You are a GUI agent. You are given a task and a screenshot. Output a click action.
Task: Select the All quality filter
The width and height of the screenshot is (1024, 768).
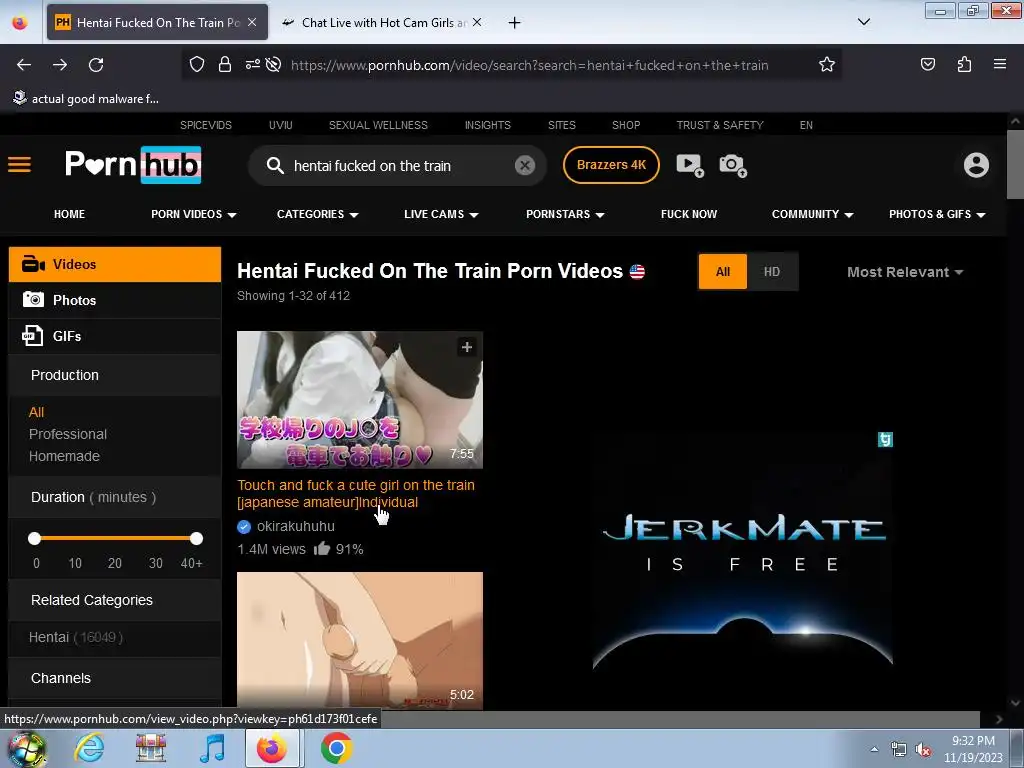[722, 272]
